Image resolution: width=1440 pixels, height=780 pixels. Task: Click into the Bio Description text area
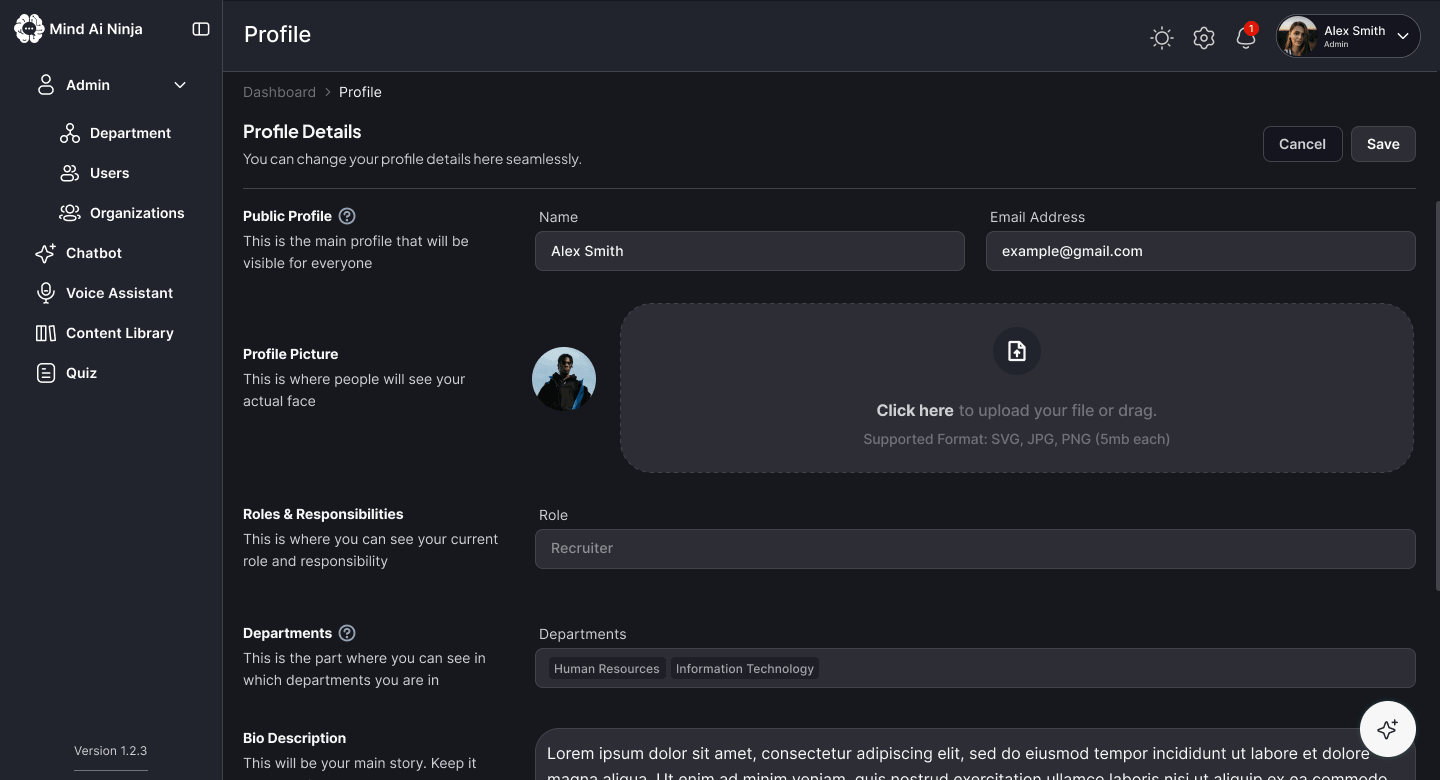coord(975,755)
